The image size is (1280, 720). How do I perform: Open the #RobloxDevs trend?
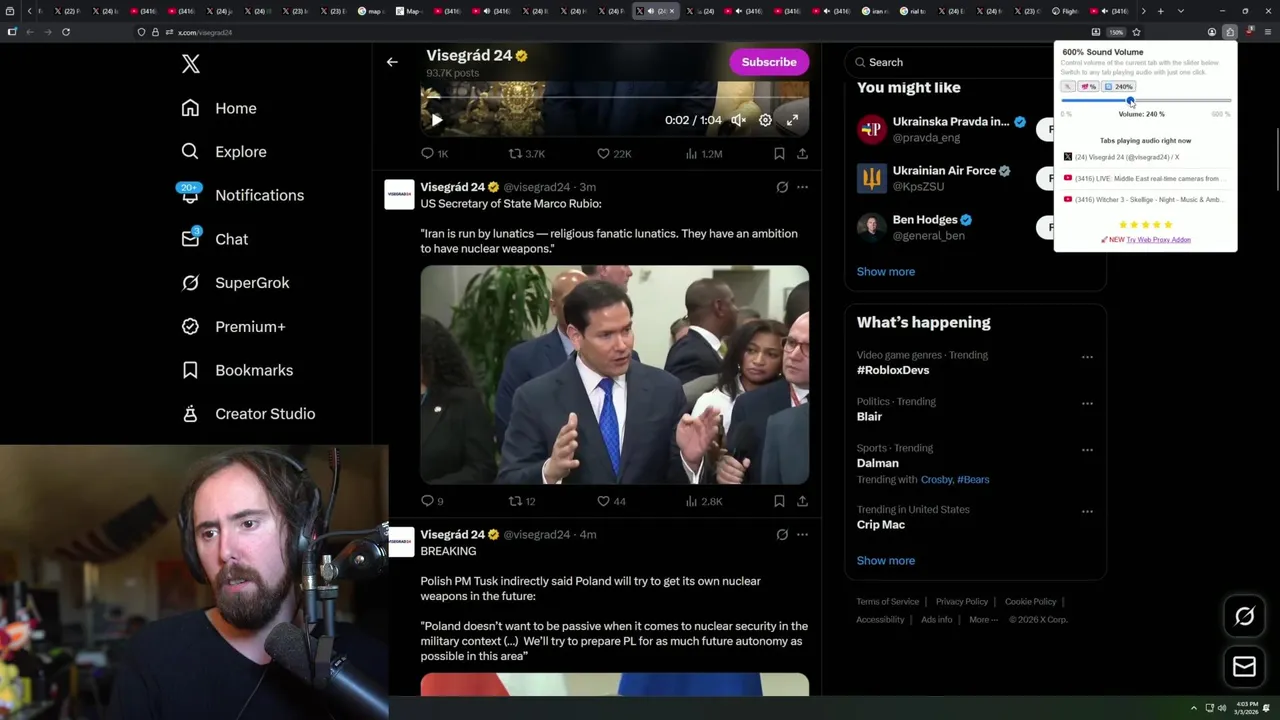(x=893, y=370)
